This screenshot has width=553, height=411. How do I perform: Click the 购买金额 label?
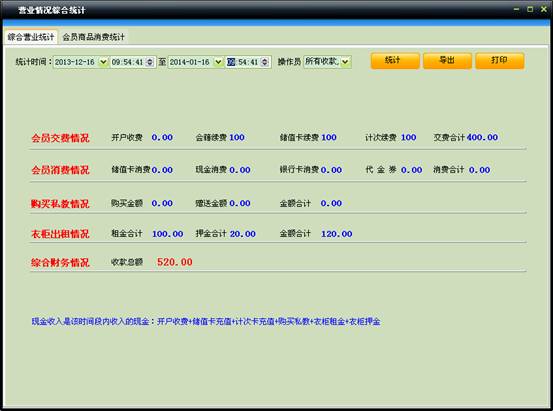(127, 203)
